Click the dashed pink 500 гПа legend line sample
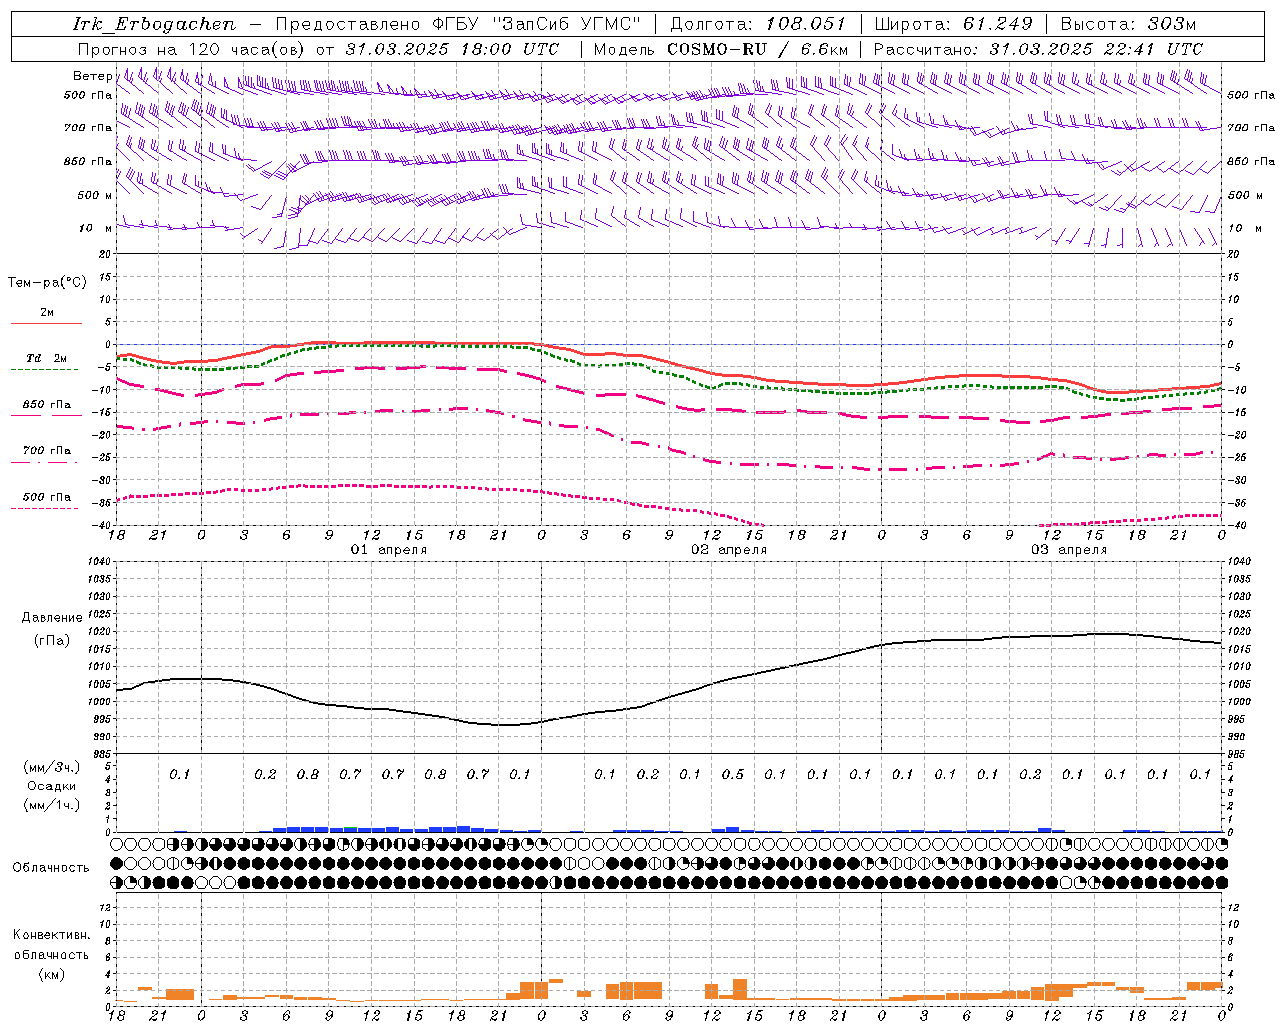This screenshot has width=1280, height=1024. coord(44,508)
